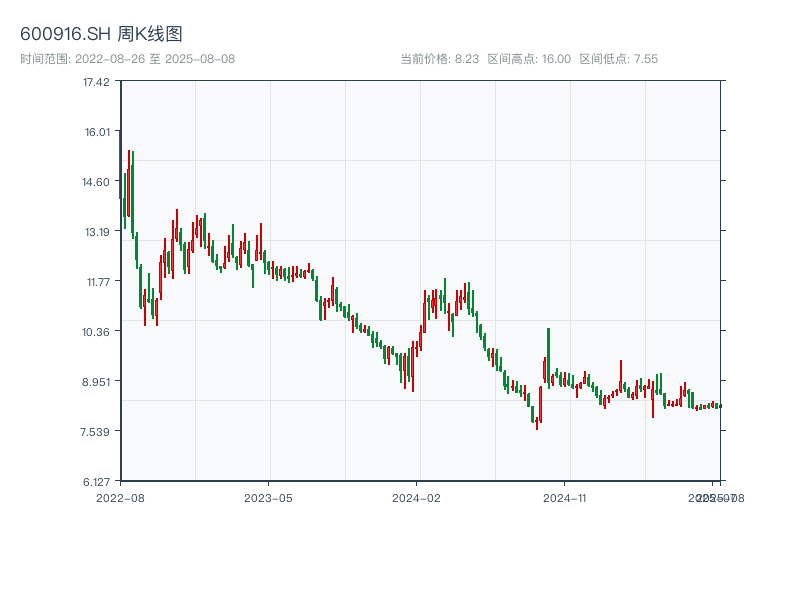Click the 17.42 y-axis price label
800x600 pixels.
click(96, 81)
